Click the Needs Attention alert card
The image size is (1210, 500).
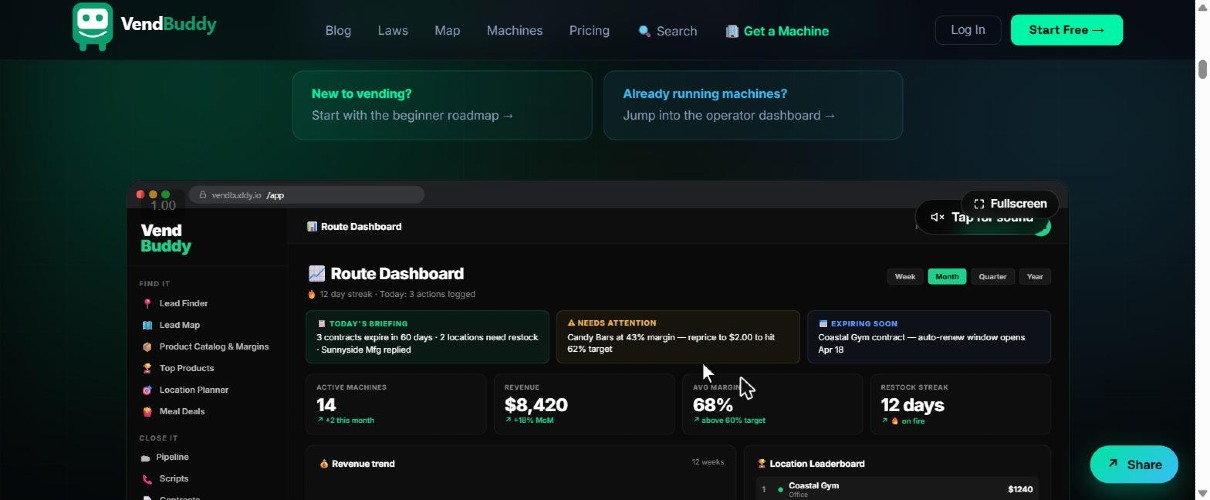point(677,337)
